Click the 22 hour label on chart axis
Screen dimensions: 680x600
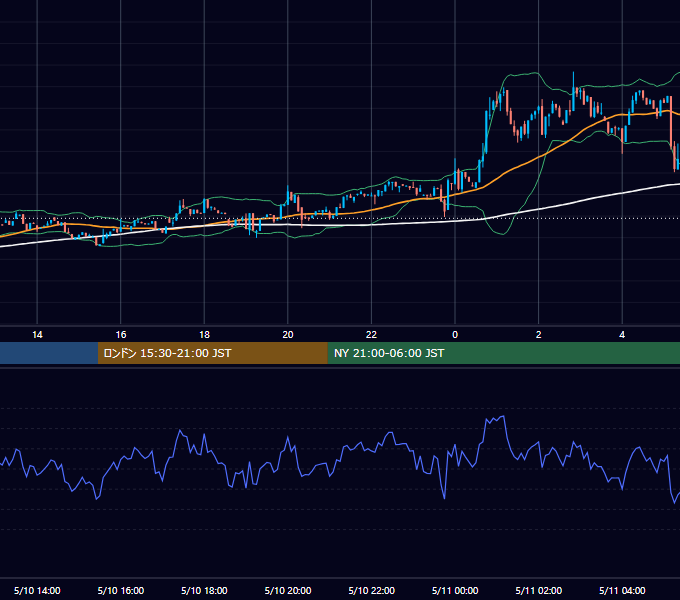371,335
